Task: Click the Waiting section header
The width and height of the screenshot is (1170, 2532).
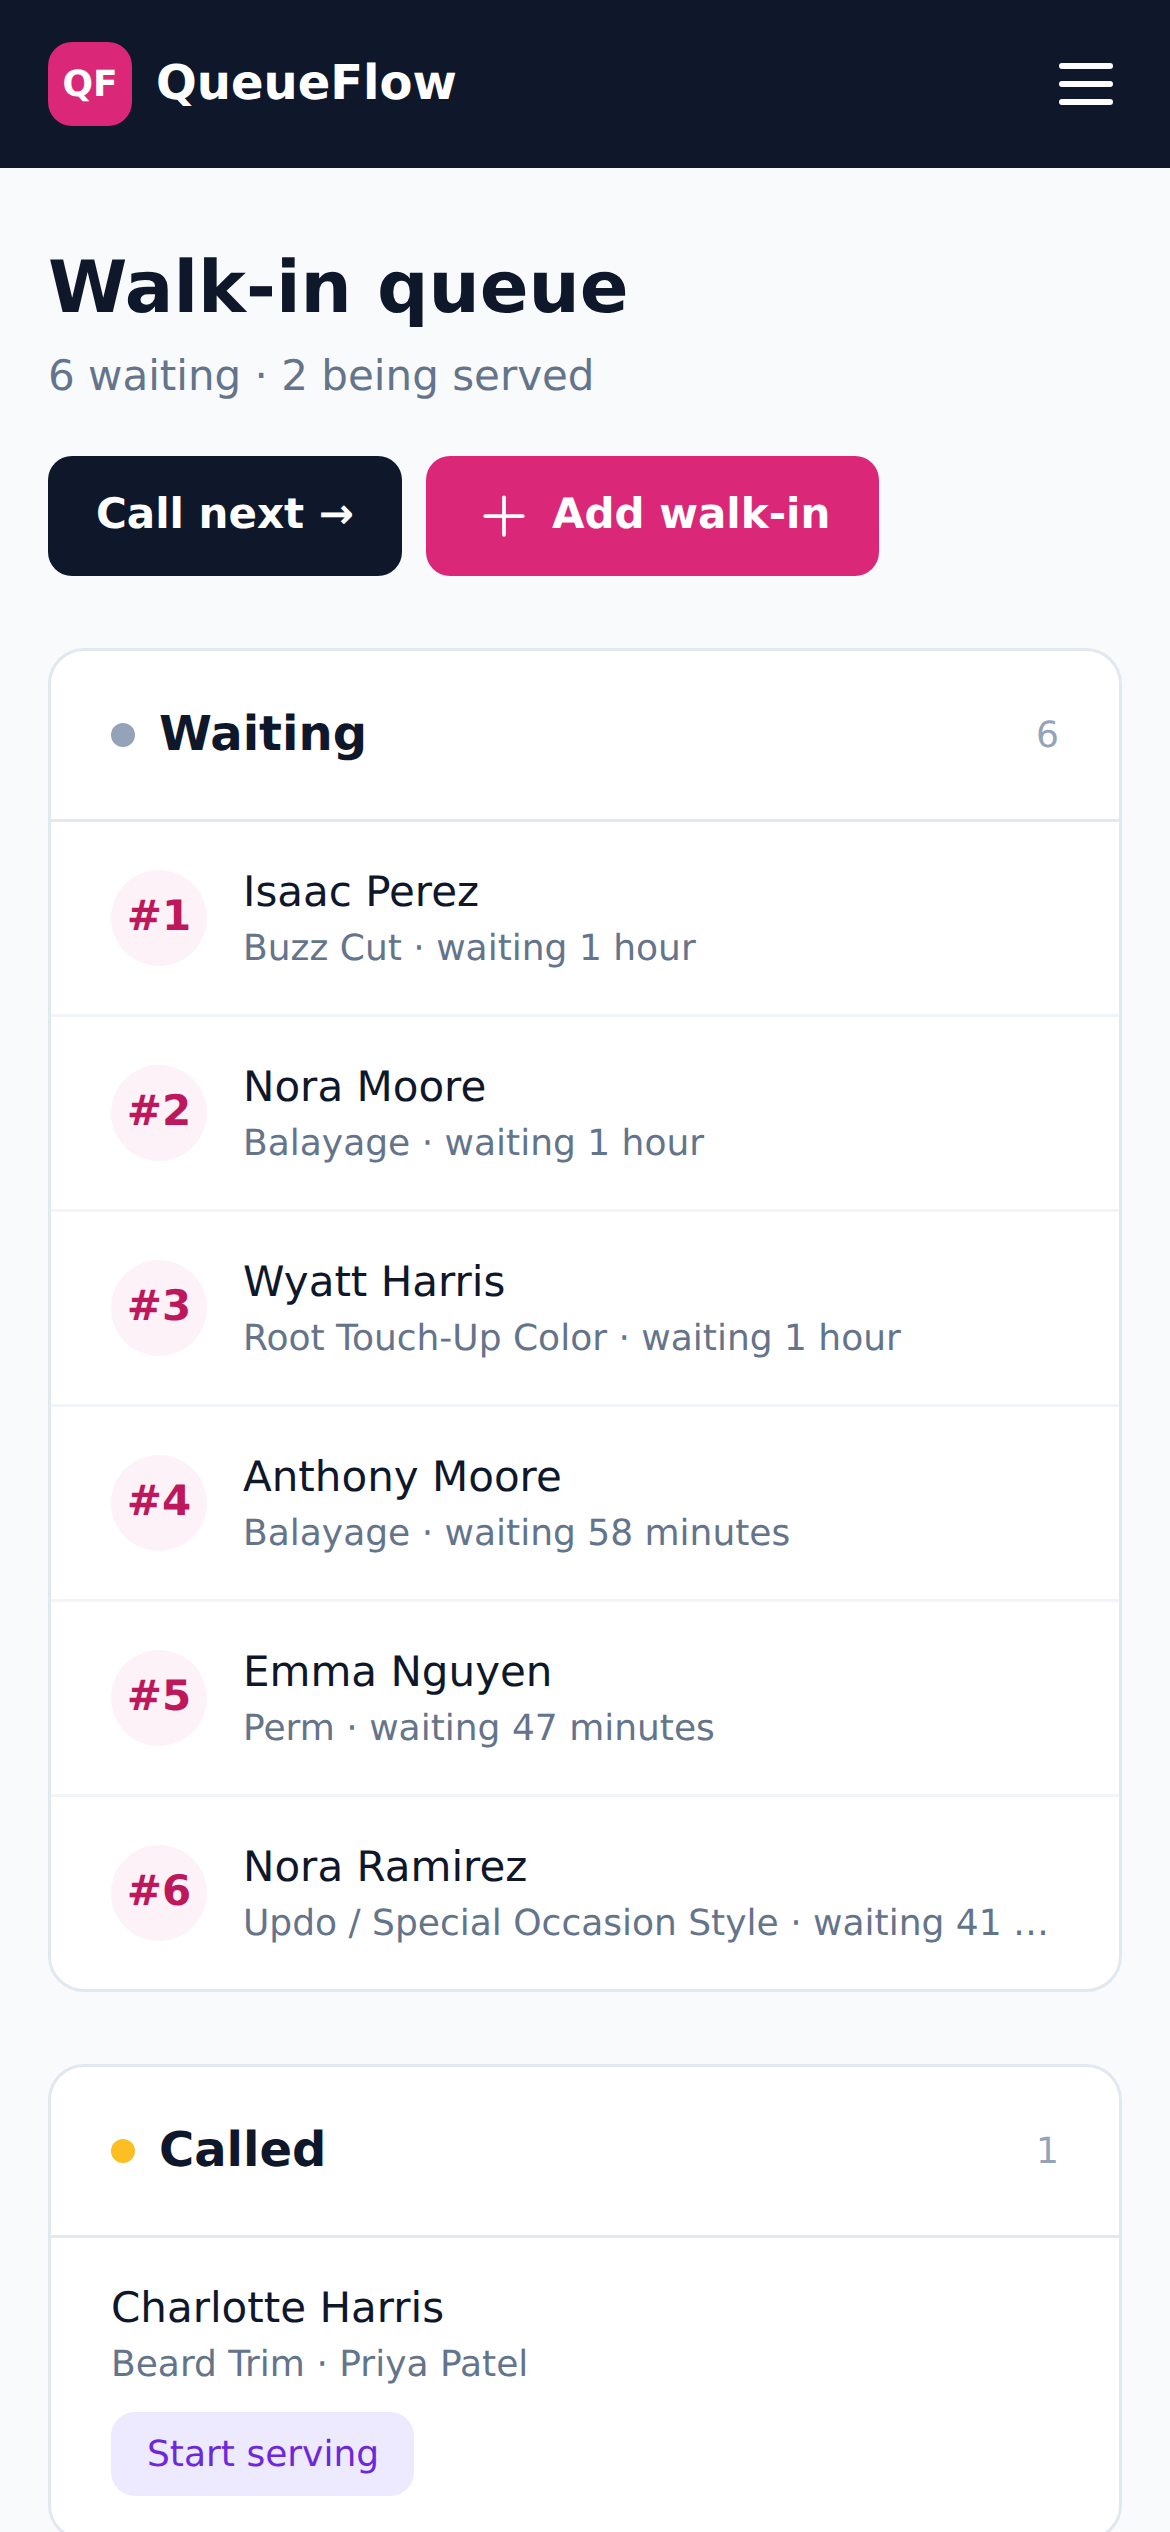Action: 585,735
